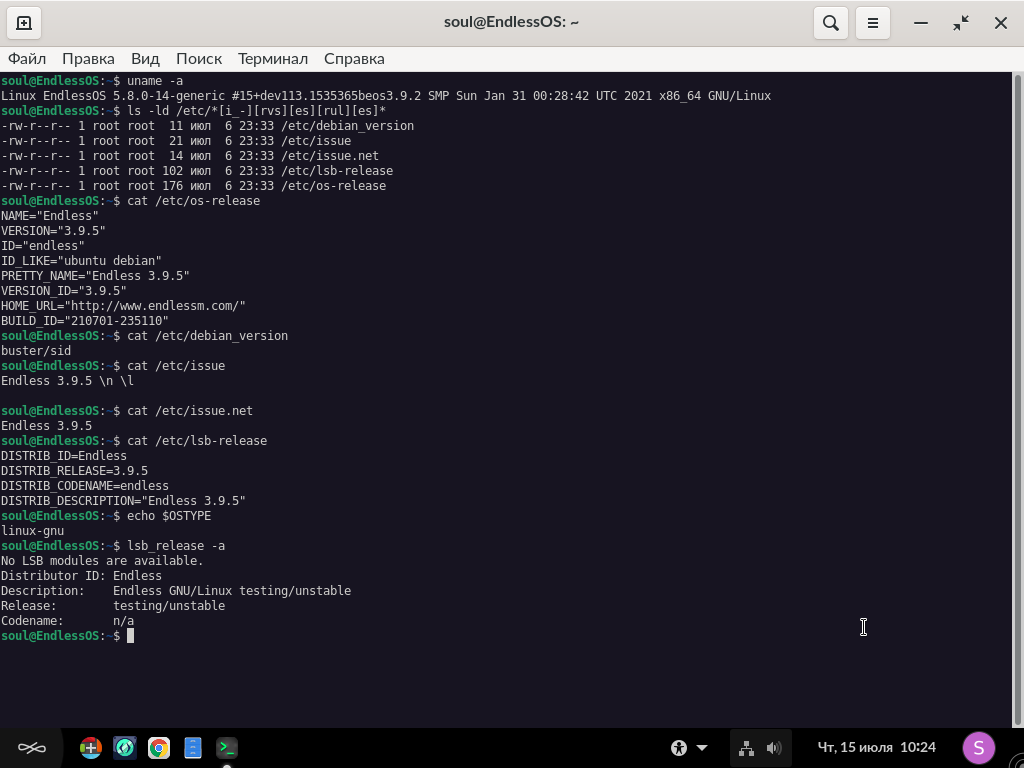Image resolution: width=1024 pixels, height=768 pixels.
Task: Click the line VERSION="3.9.5"
Action: [x=53, y=231]
